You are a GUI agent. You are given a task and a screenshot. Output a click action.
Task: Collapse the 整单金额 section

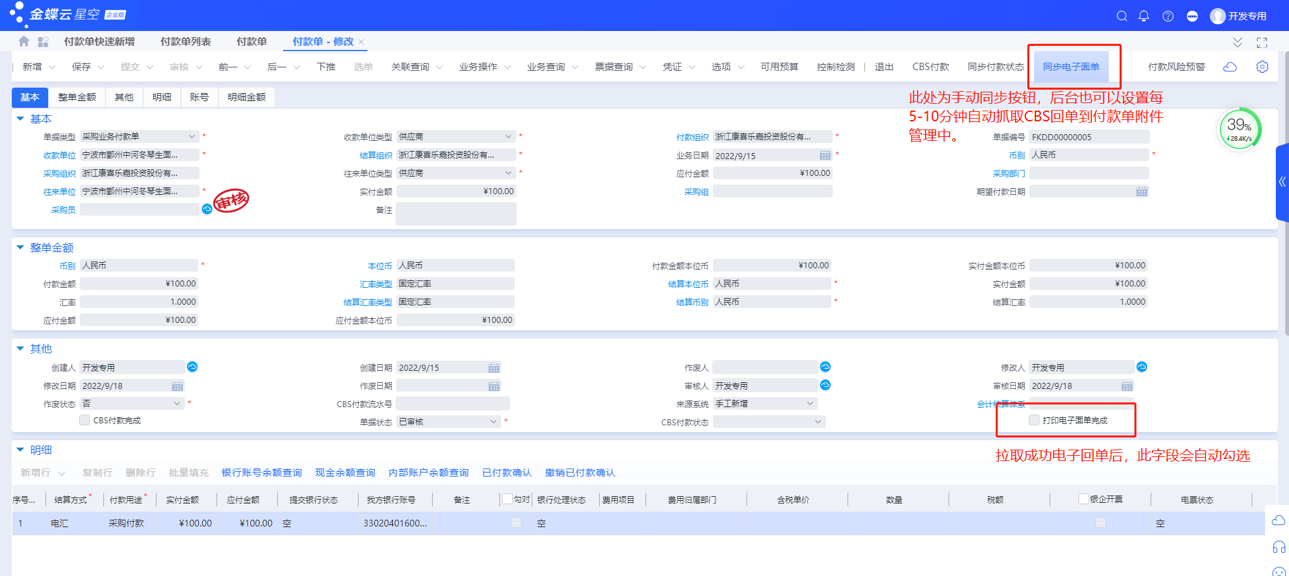[20, 248]
